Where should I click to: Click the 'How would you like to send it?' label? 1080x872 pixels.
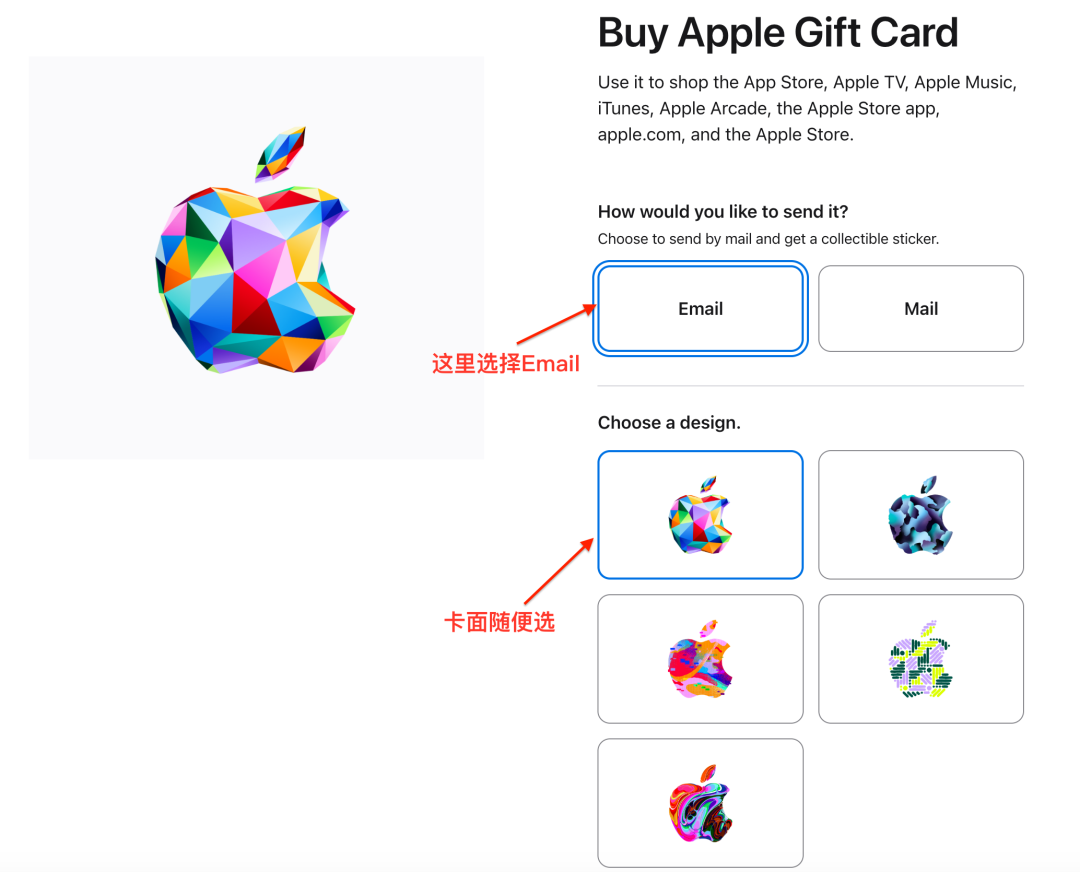click(723, 211)
